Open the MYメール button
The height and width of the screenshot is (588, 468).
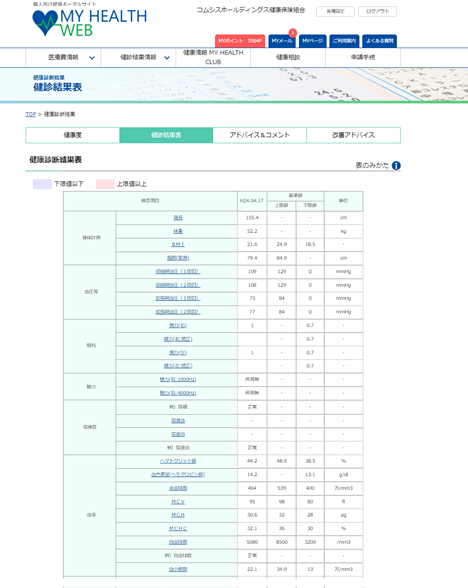282,41
